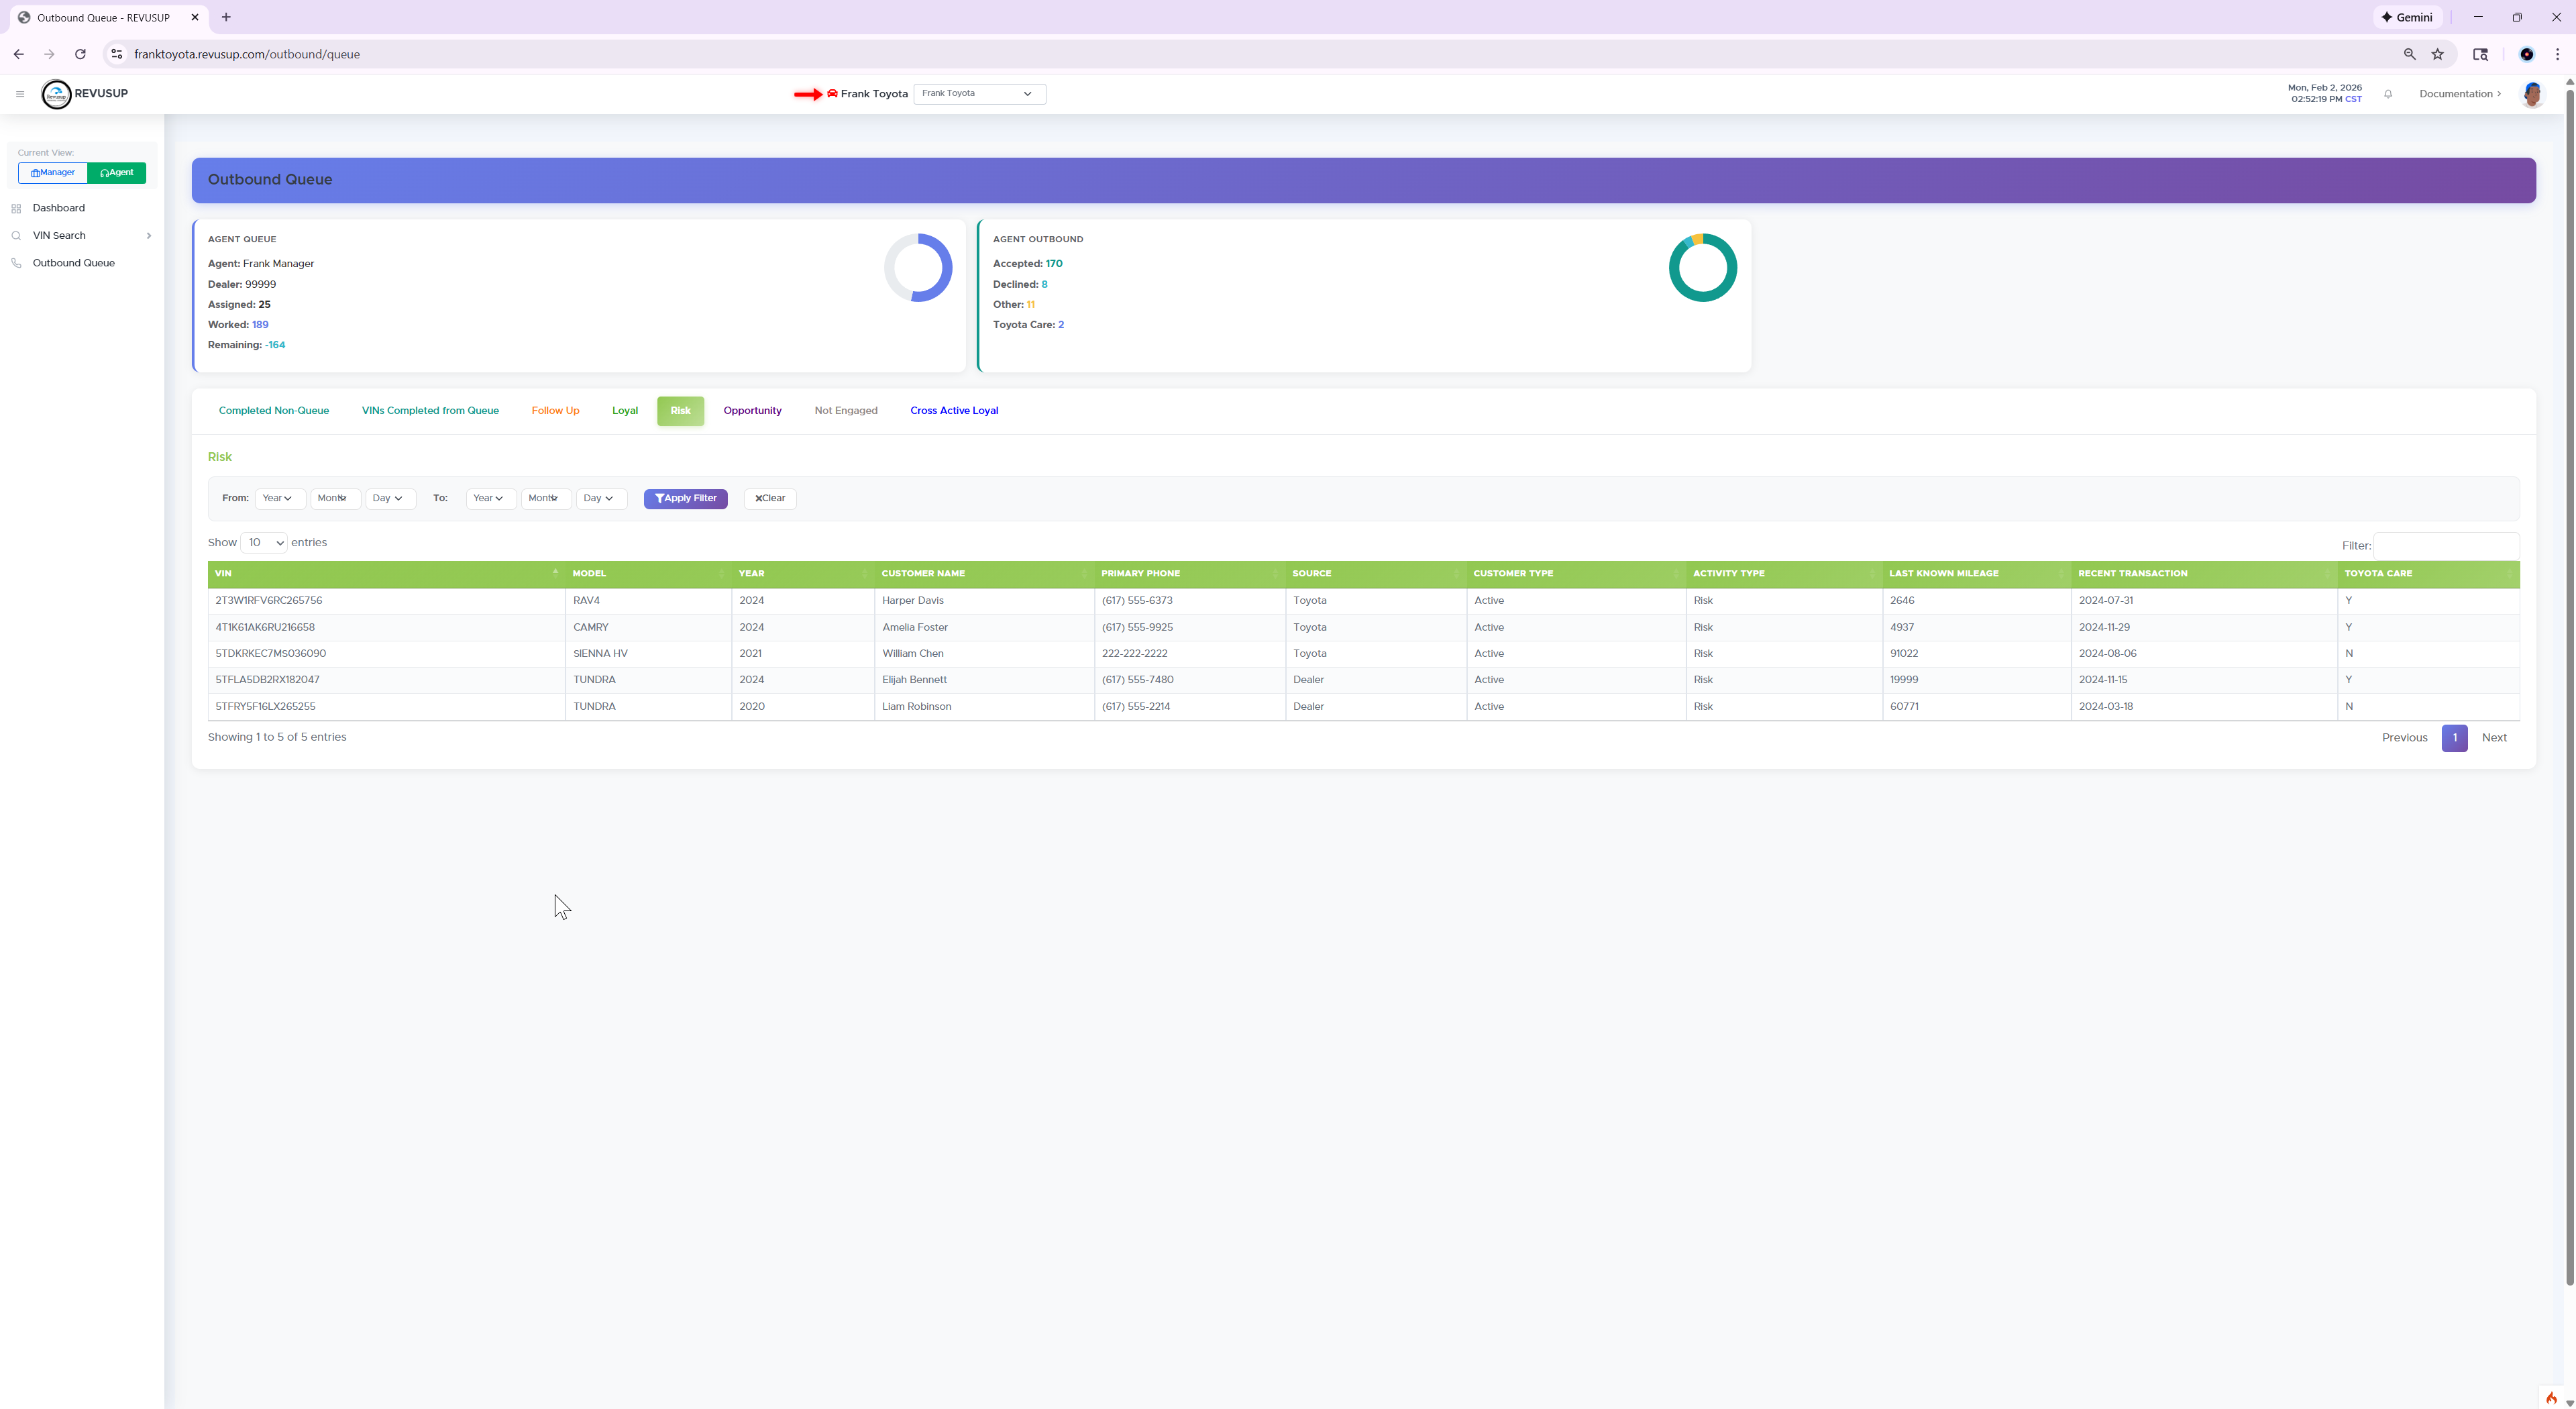Open the Frank Toyota dealer dropdown
The height and width of the screenshot is (1409, 2576).
tap(978, 94)
